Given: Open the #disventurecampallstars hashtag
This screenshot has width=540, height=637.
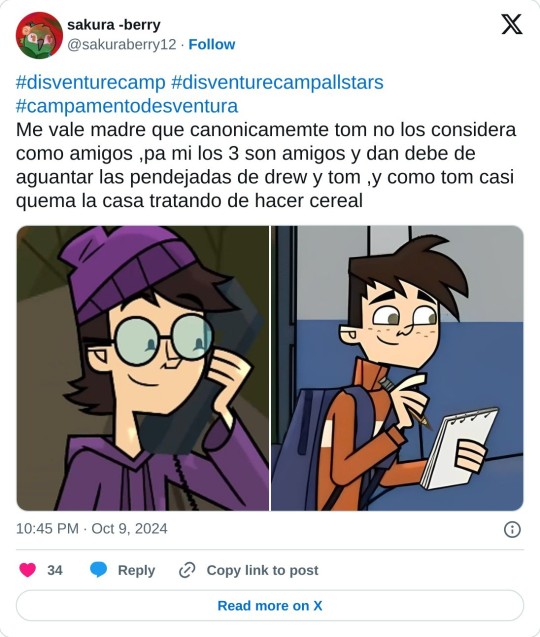Looking at the screenshot, I should [x=278, y=82].
